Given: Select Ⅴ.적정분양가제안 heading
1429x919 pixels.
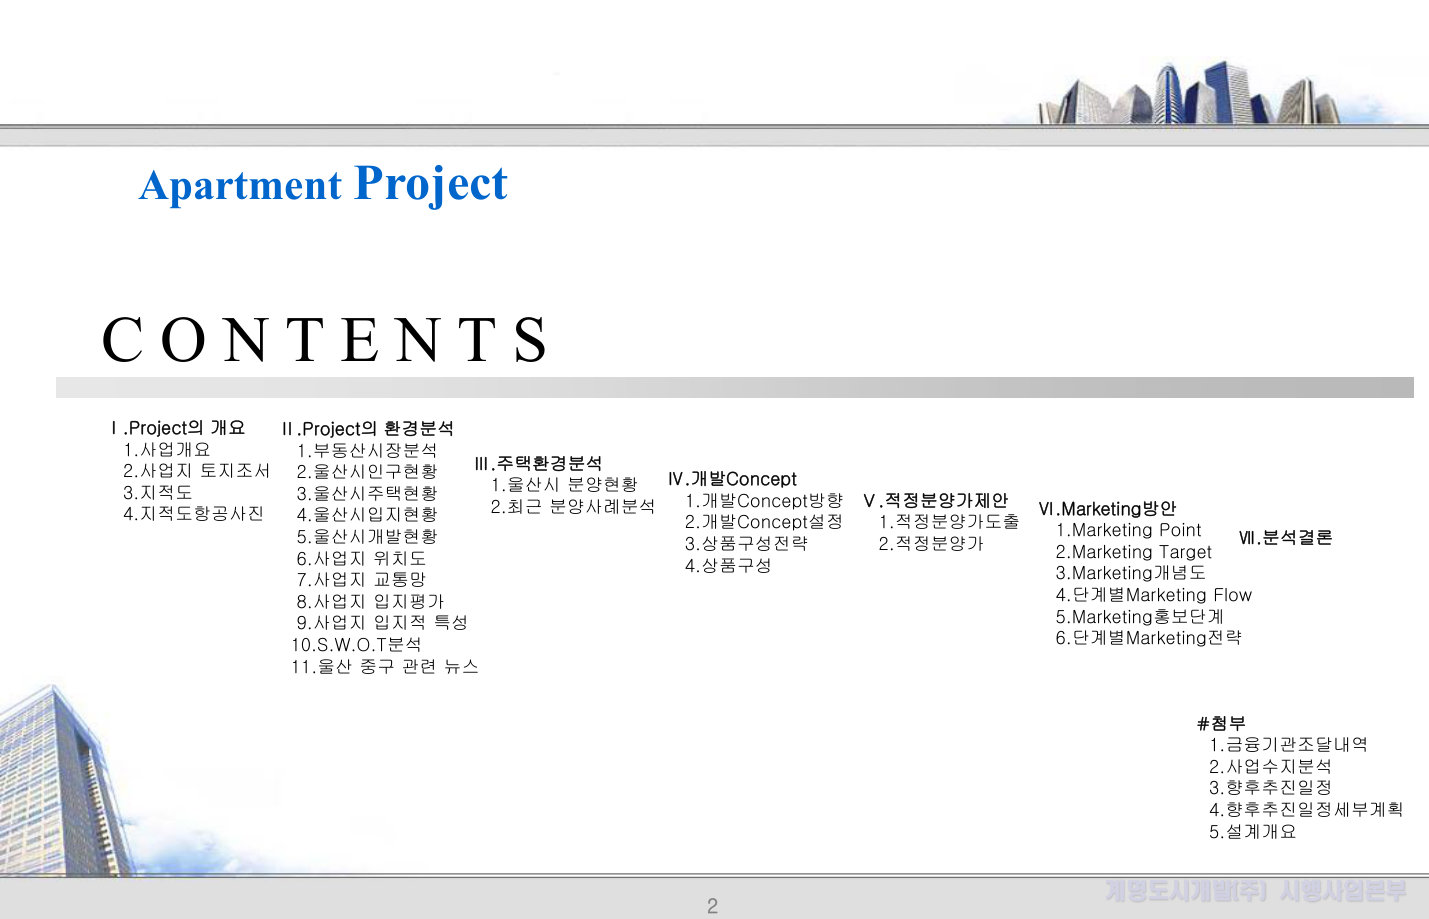Looking at the screenshot, I should pos(936,501).
